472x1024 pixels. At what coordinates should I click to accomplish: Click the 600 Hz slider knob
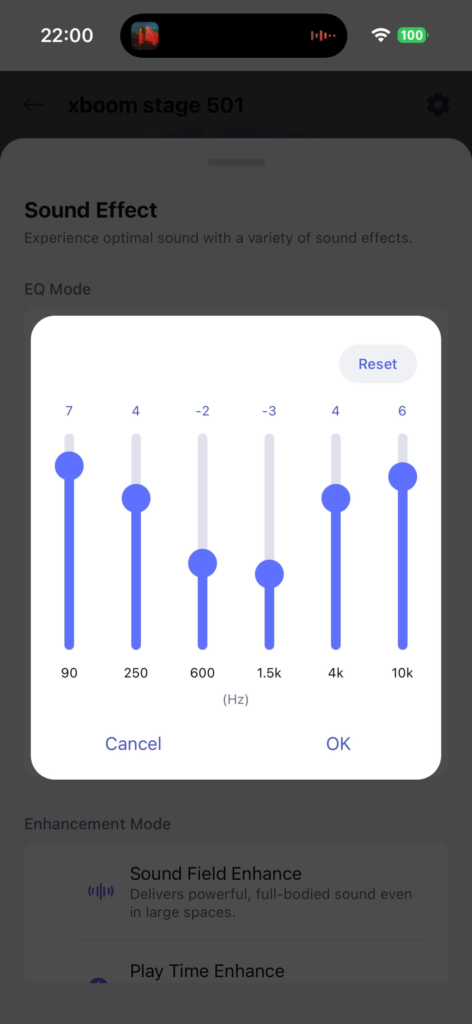202,563
